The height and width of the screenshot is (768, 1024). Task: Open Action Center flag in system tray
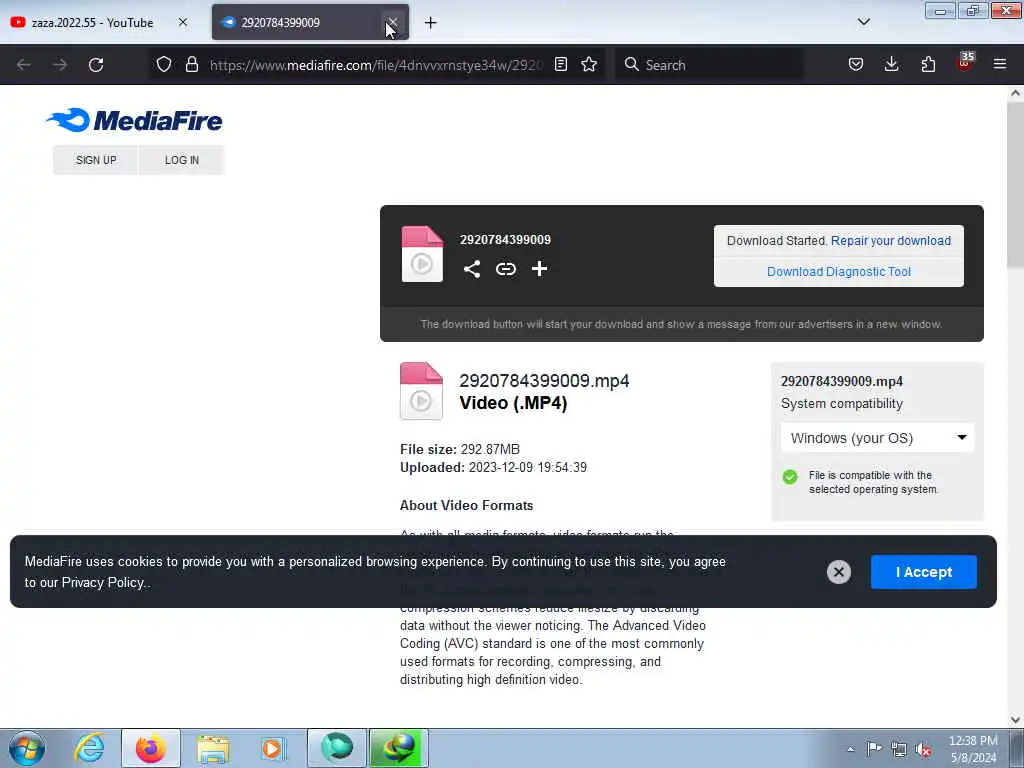pyautogui.click(x=874, y=748)
